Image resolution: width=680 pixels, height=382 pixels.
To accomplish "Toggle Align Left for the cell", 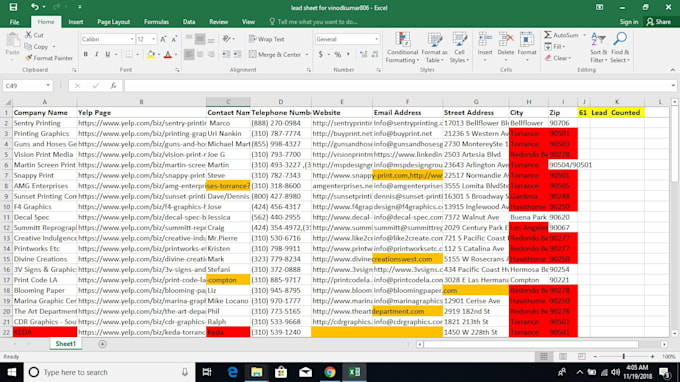I will 189,54.
